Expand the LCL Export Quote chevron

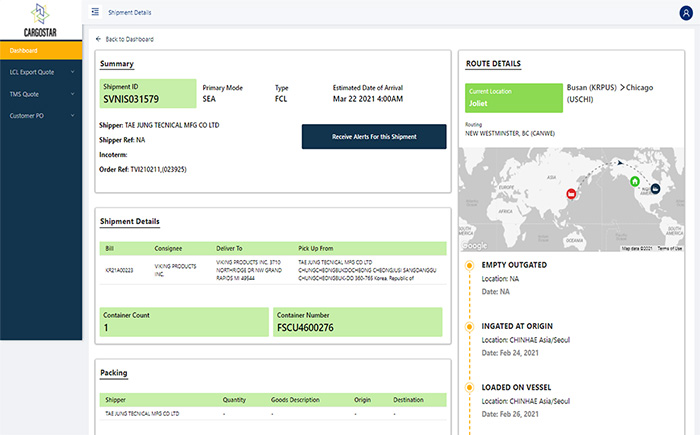(72, 72)
